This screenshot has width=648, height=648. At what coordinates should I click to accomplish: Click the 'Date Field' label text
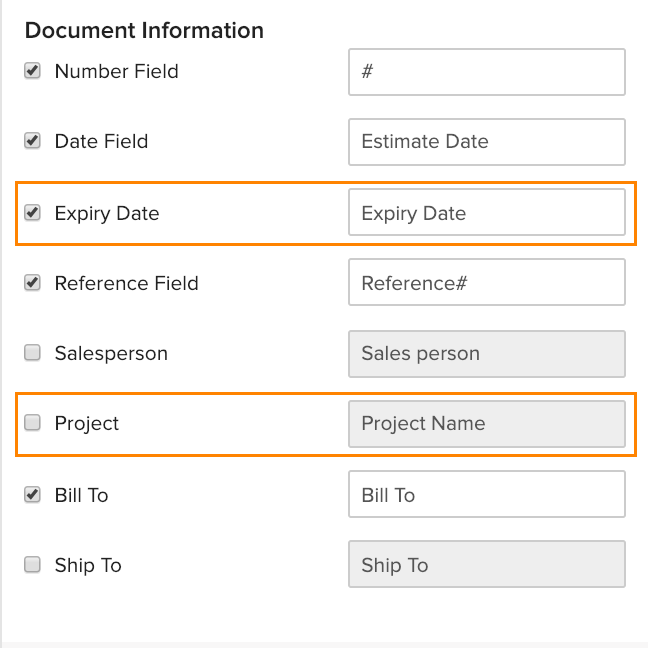click(101, 141)
